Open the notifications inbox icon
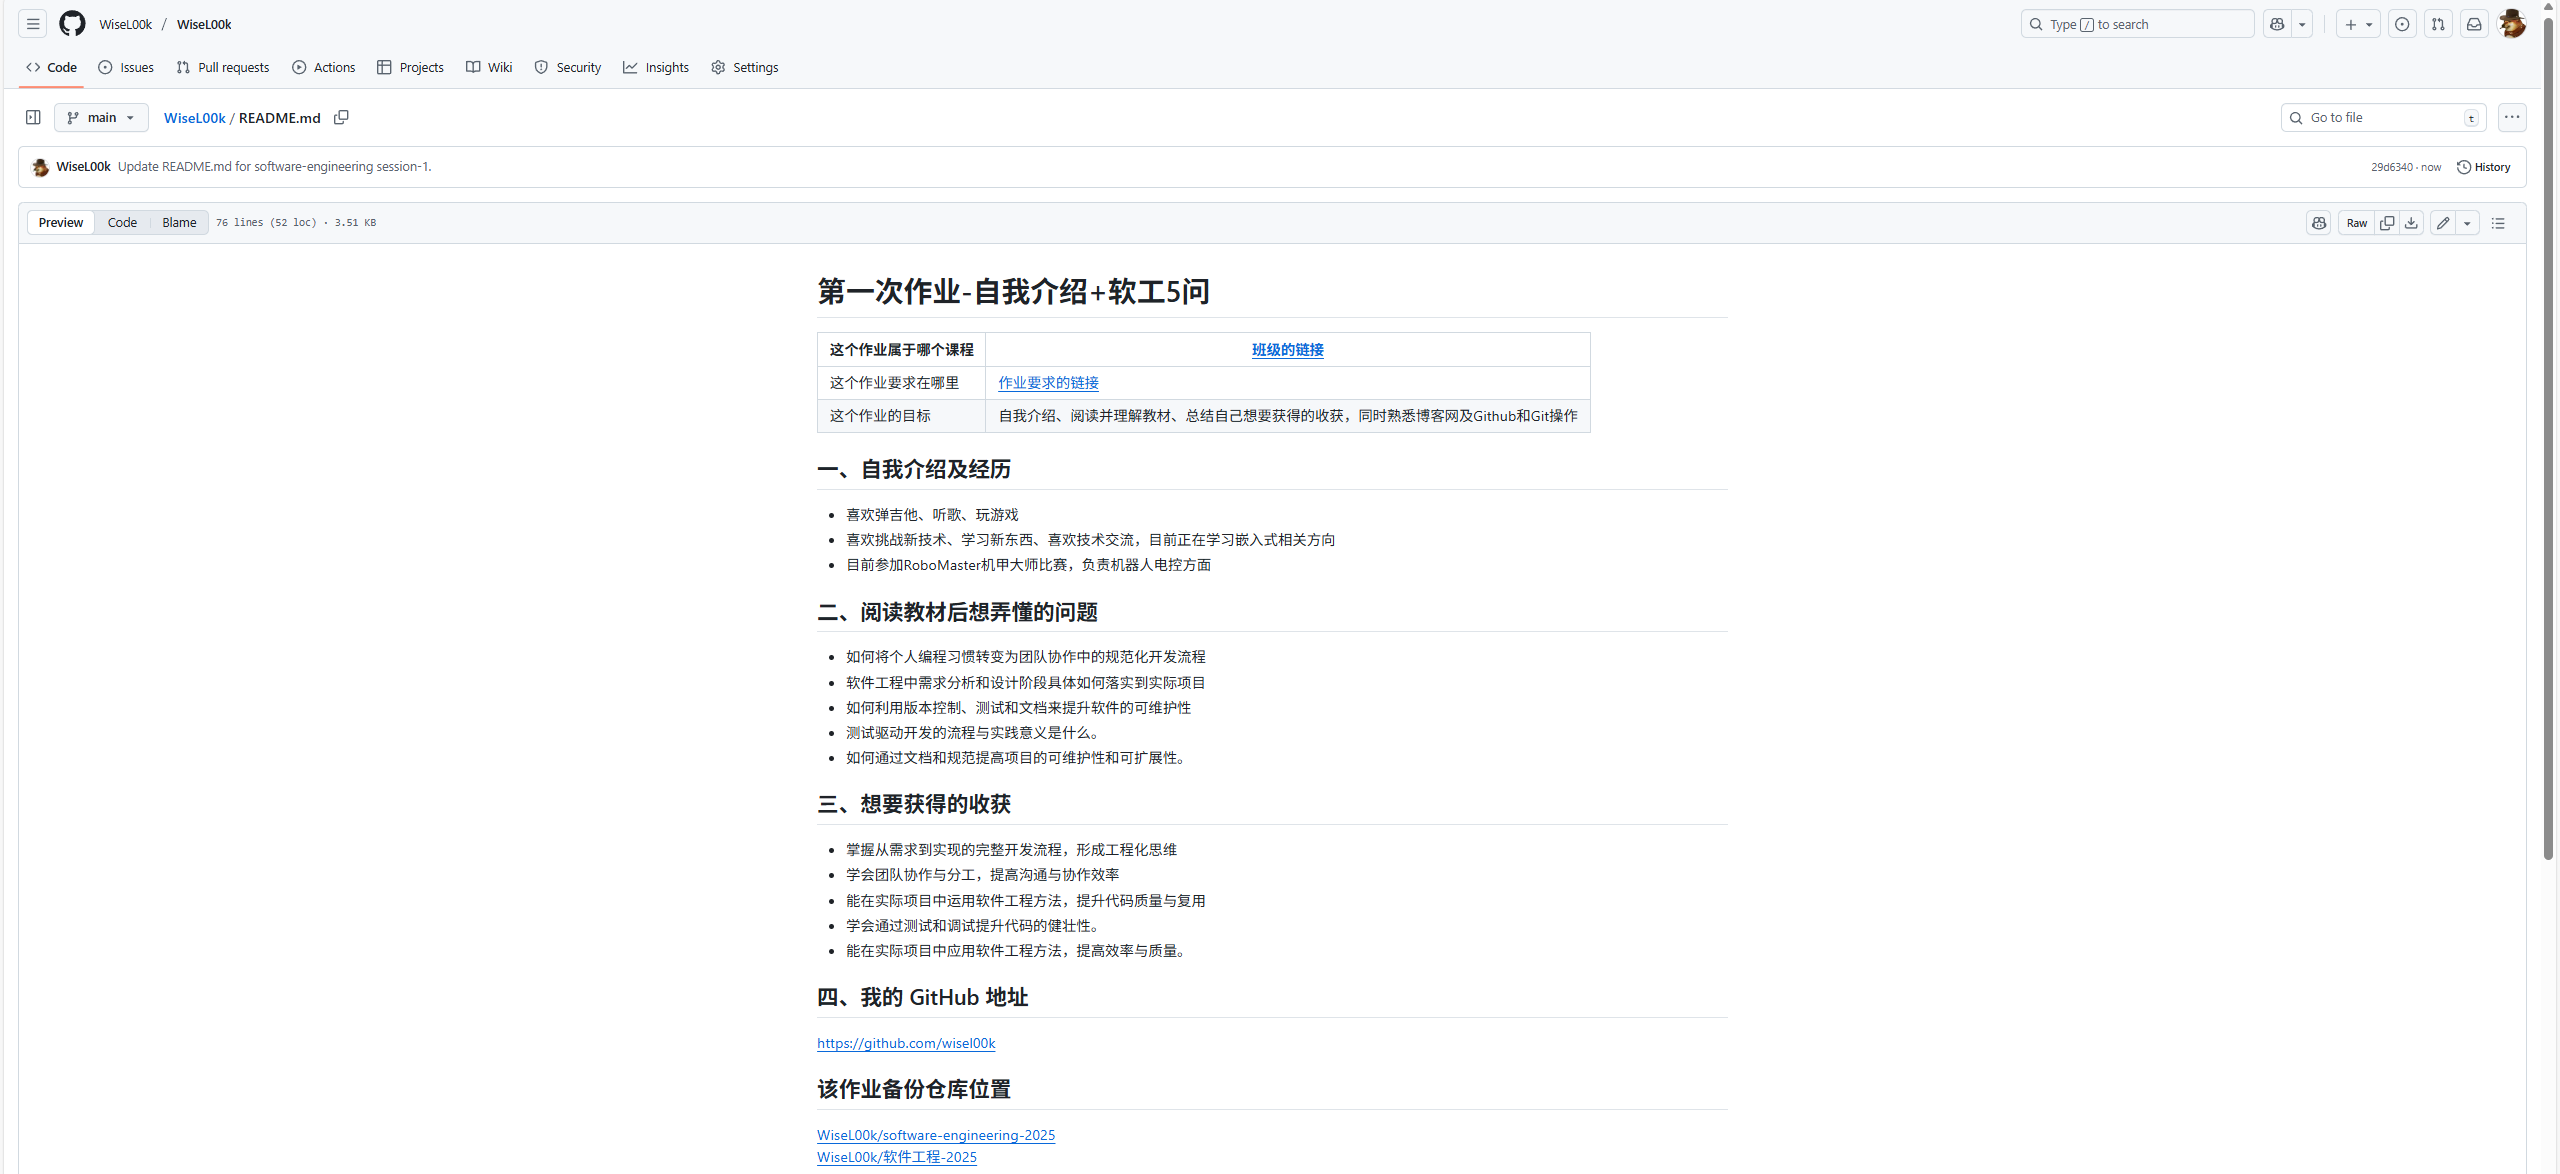 (2474, 24)
